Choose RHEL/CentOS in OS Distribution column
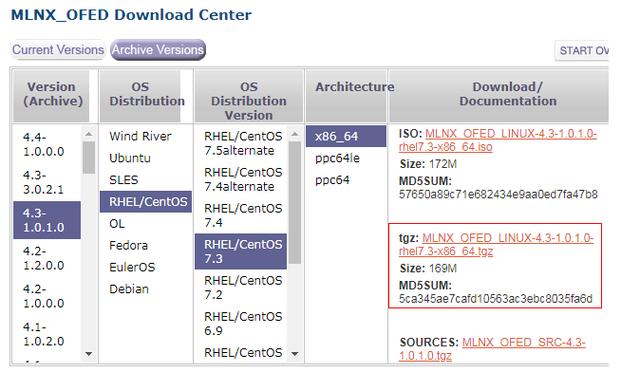This screenshot has height=372, width=621. click(146, 202)
